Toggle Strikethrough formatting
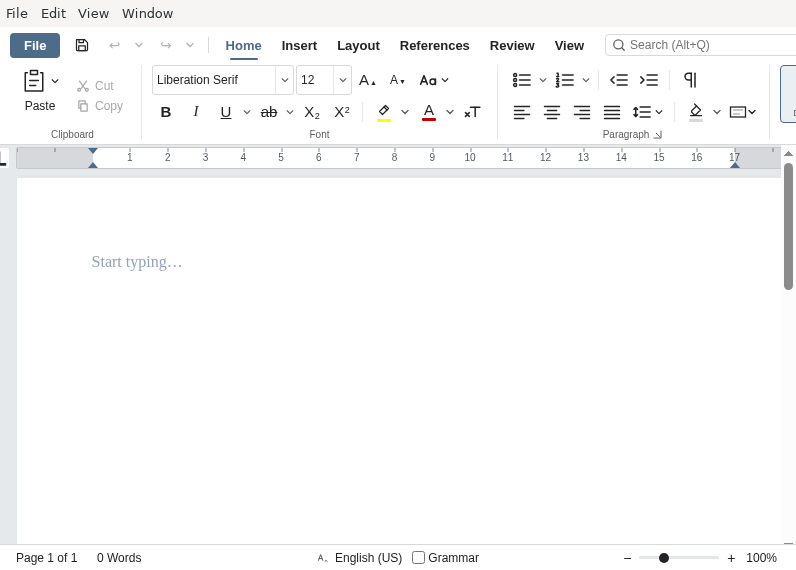Image resolution: width=796 pixels, height=570 pixels. pyautogui.click(x=269, y=112)
